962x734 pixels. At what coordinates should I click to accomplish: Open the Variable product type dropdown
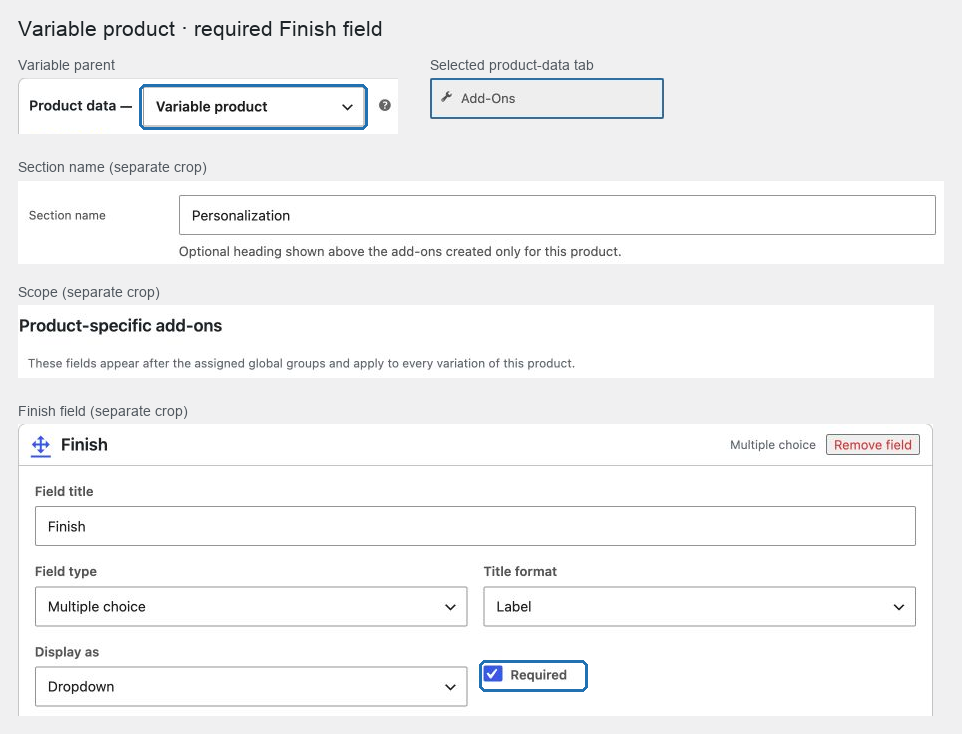click(x=253, y=107)
